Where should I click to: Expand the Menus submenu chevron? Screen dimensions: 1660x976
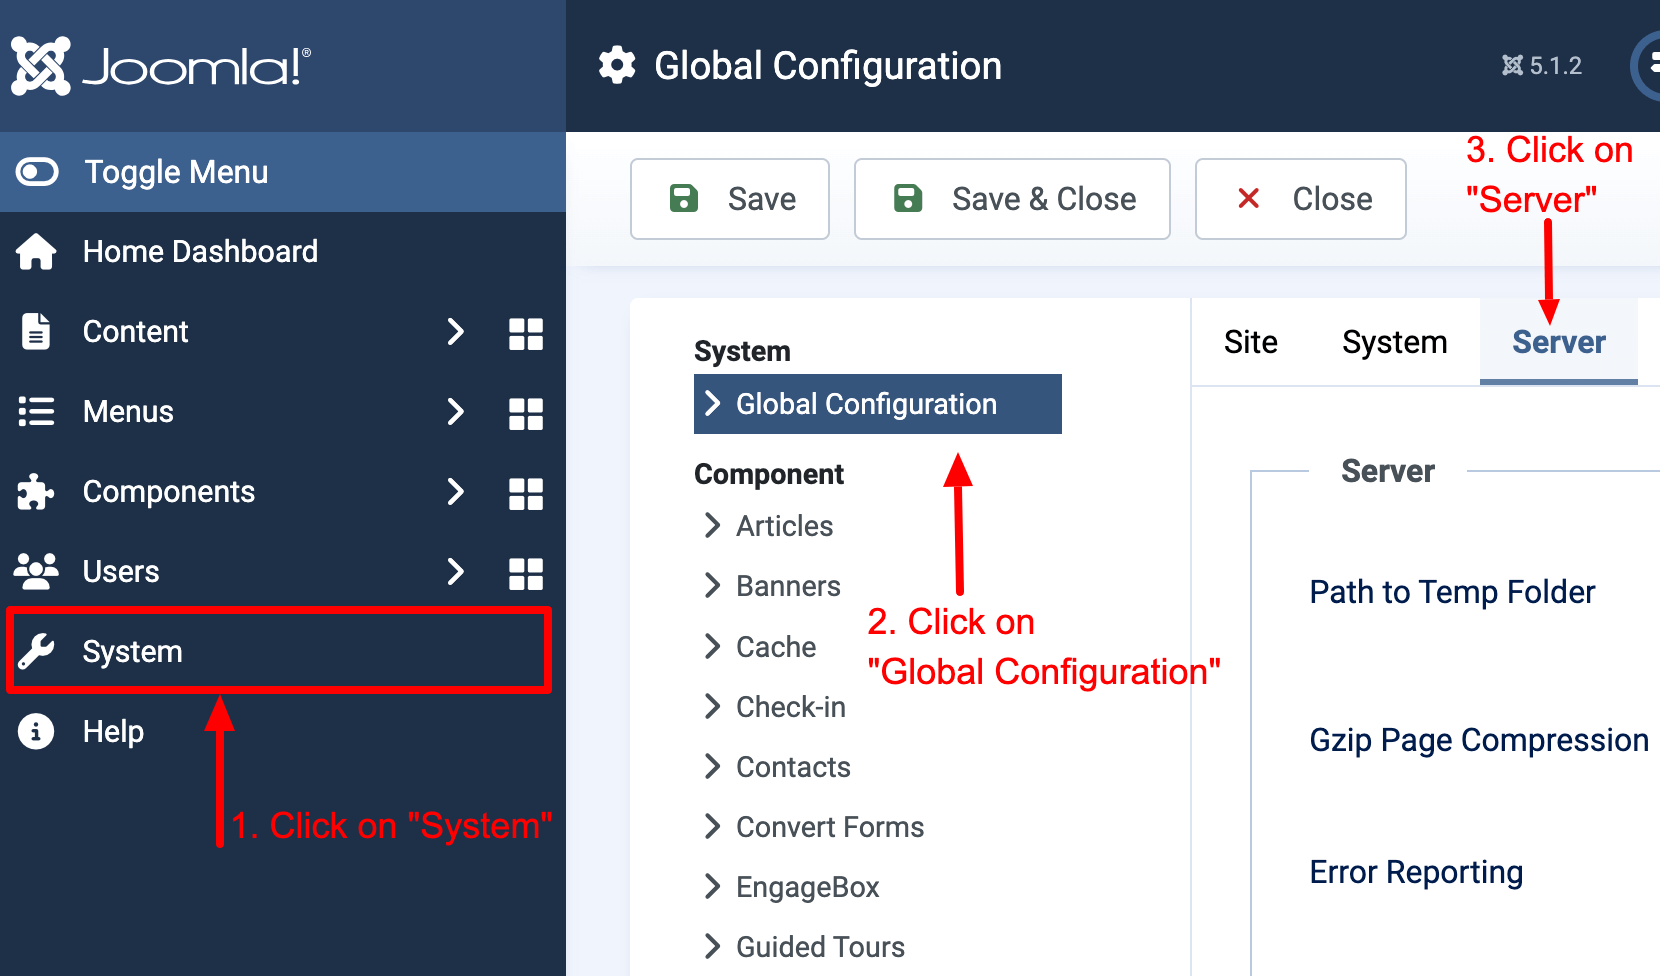[456, 411]
